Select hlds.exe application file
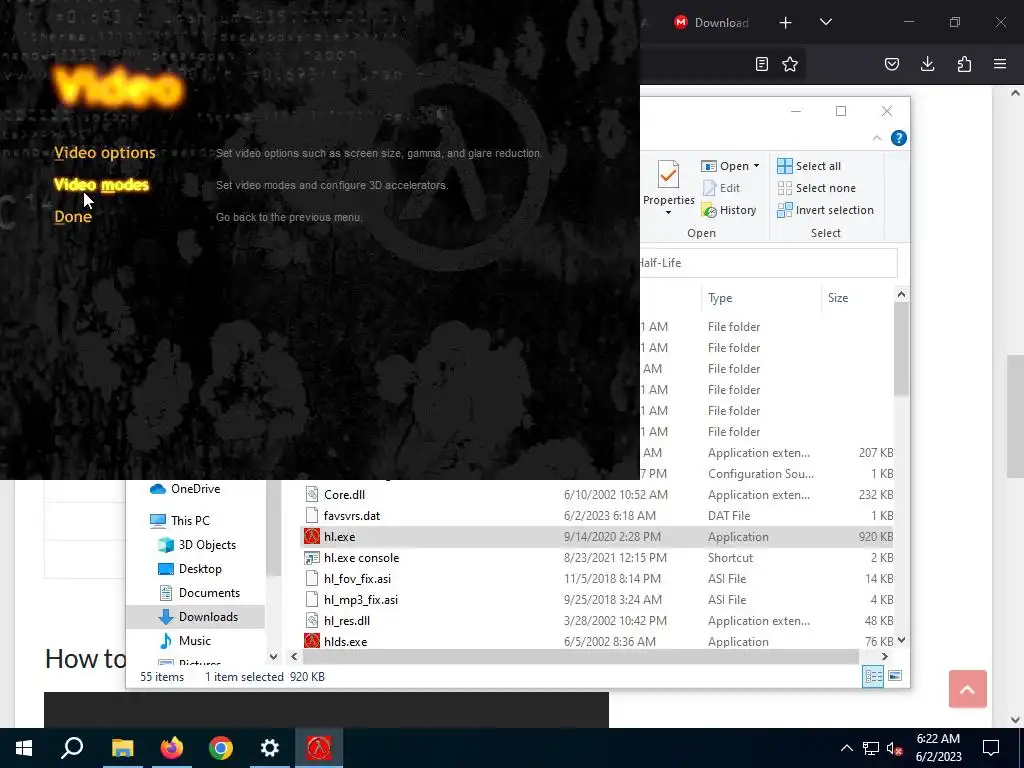The image size is (1024, 768). pyautogui.click(x=597, y=641)
